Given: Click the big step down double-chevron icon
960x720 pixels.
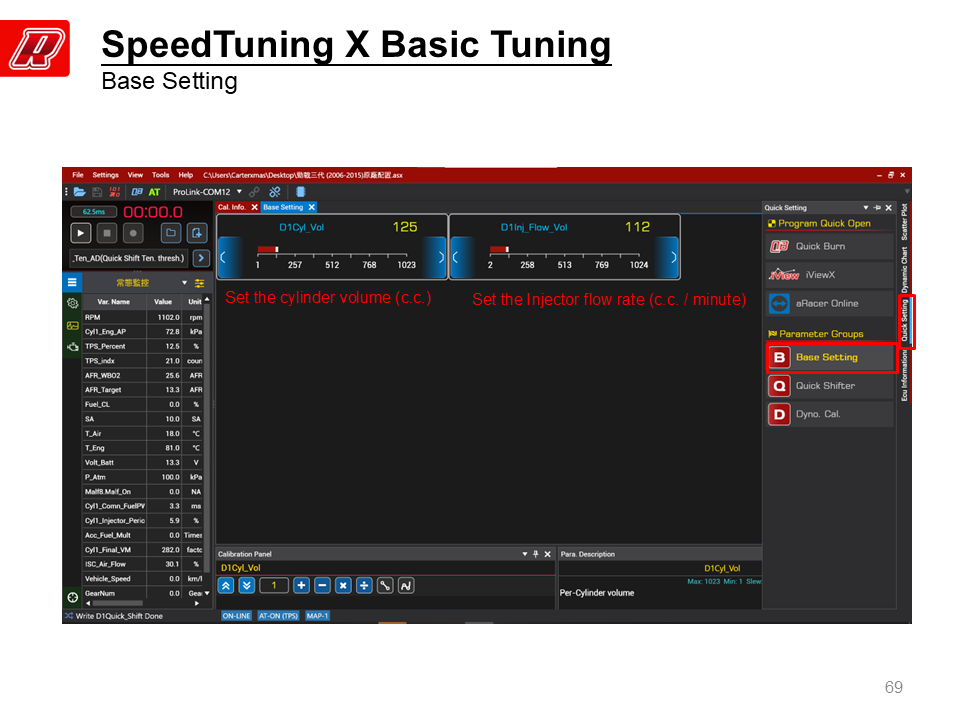Looking at the screenshot, I should [x=247, y=586].
